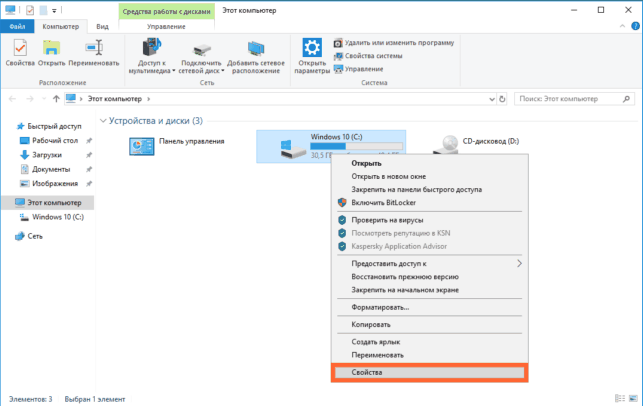
Task: Select Windows 10 (C:) in sidebar
Action: (52, 217)
